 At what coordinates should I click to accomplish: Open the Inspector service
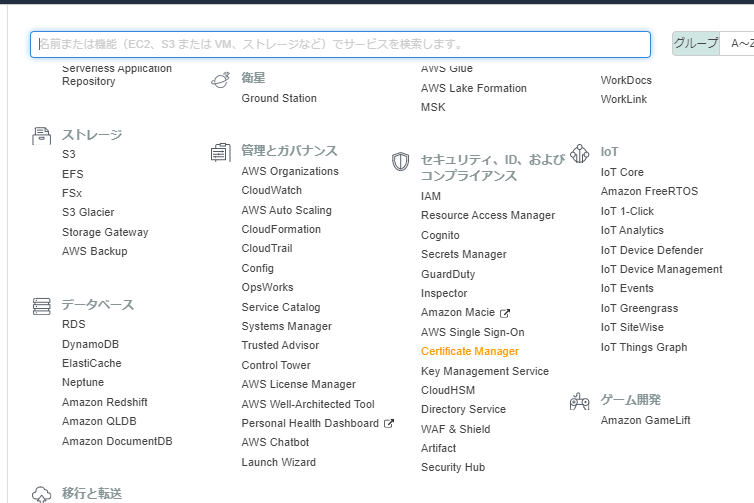[444, 293]
